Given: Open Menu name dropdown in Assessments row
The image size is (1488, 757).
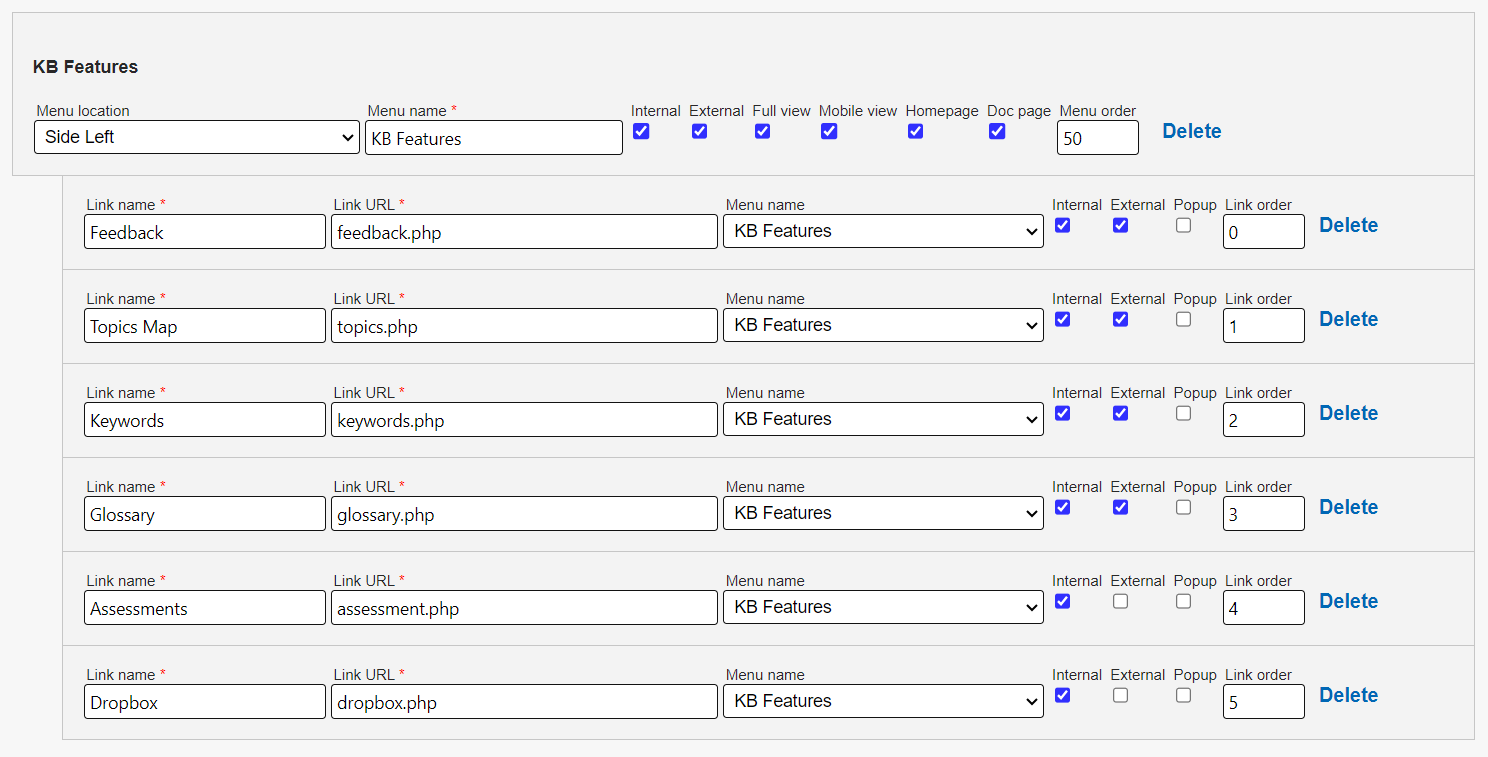Looking at the screenshot, I should click(x=883, y=607).
